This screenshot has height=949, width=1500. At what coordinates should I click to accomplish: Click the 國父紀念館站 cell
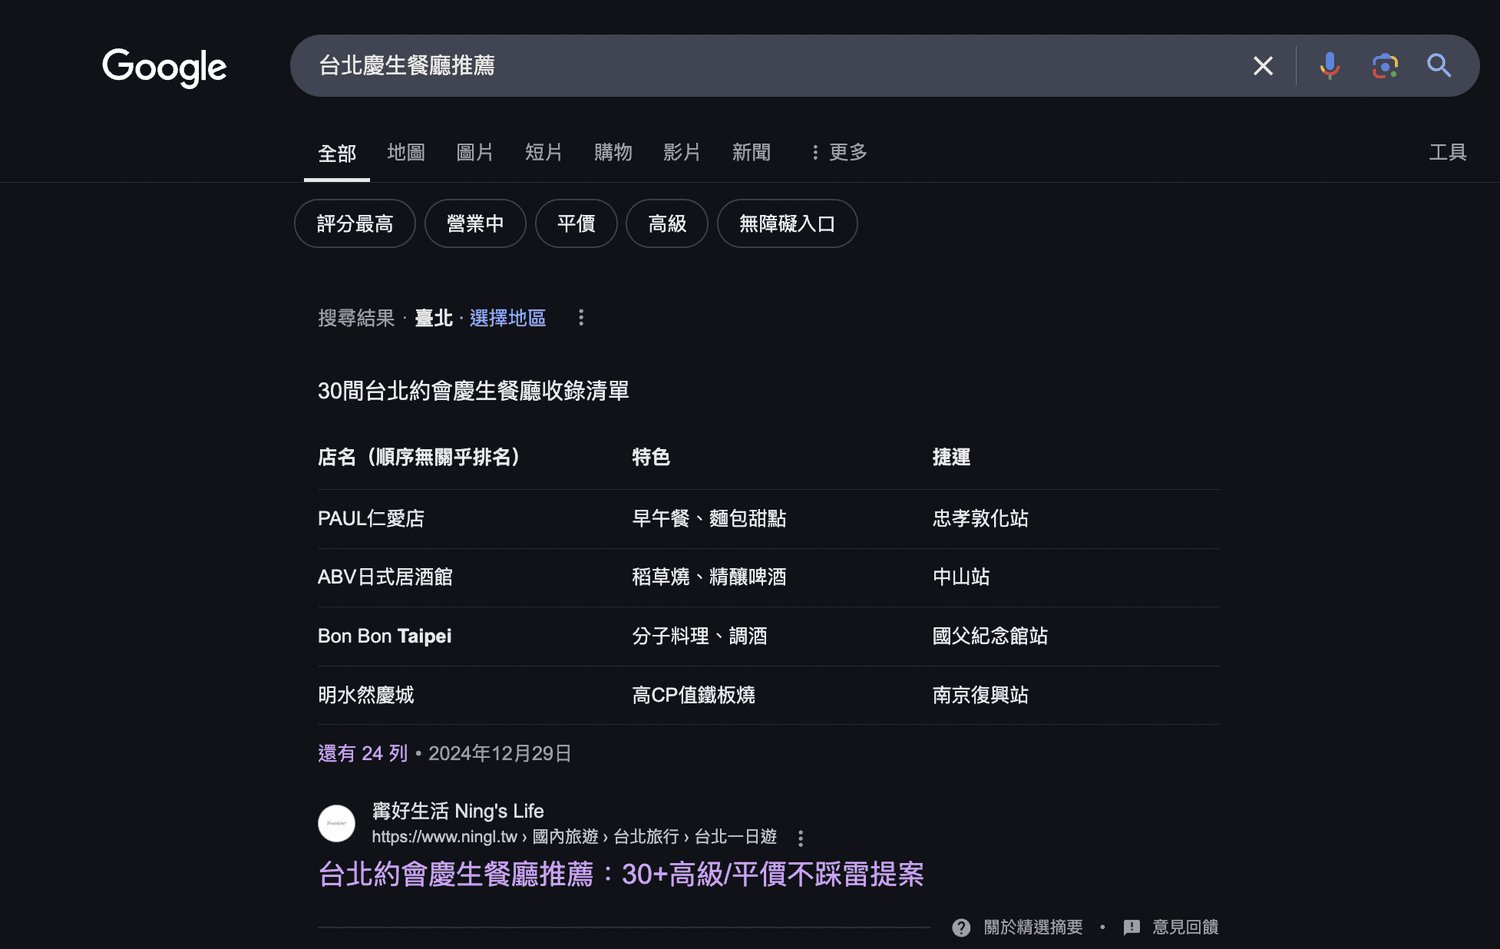[x=991, y=636]
